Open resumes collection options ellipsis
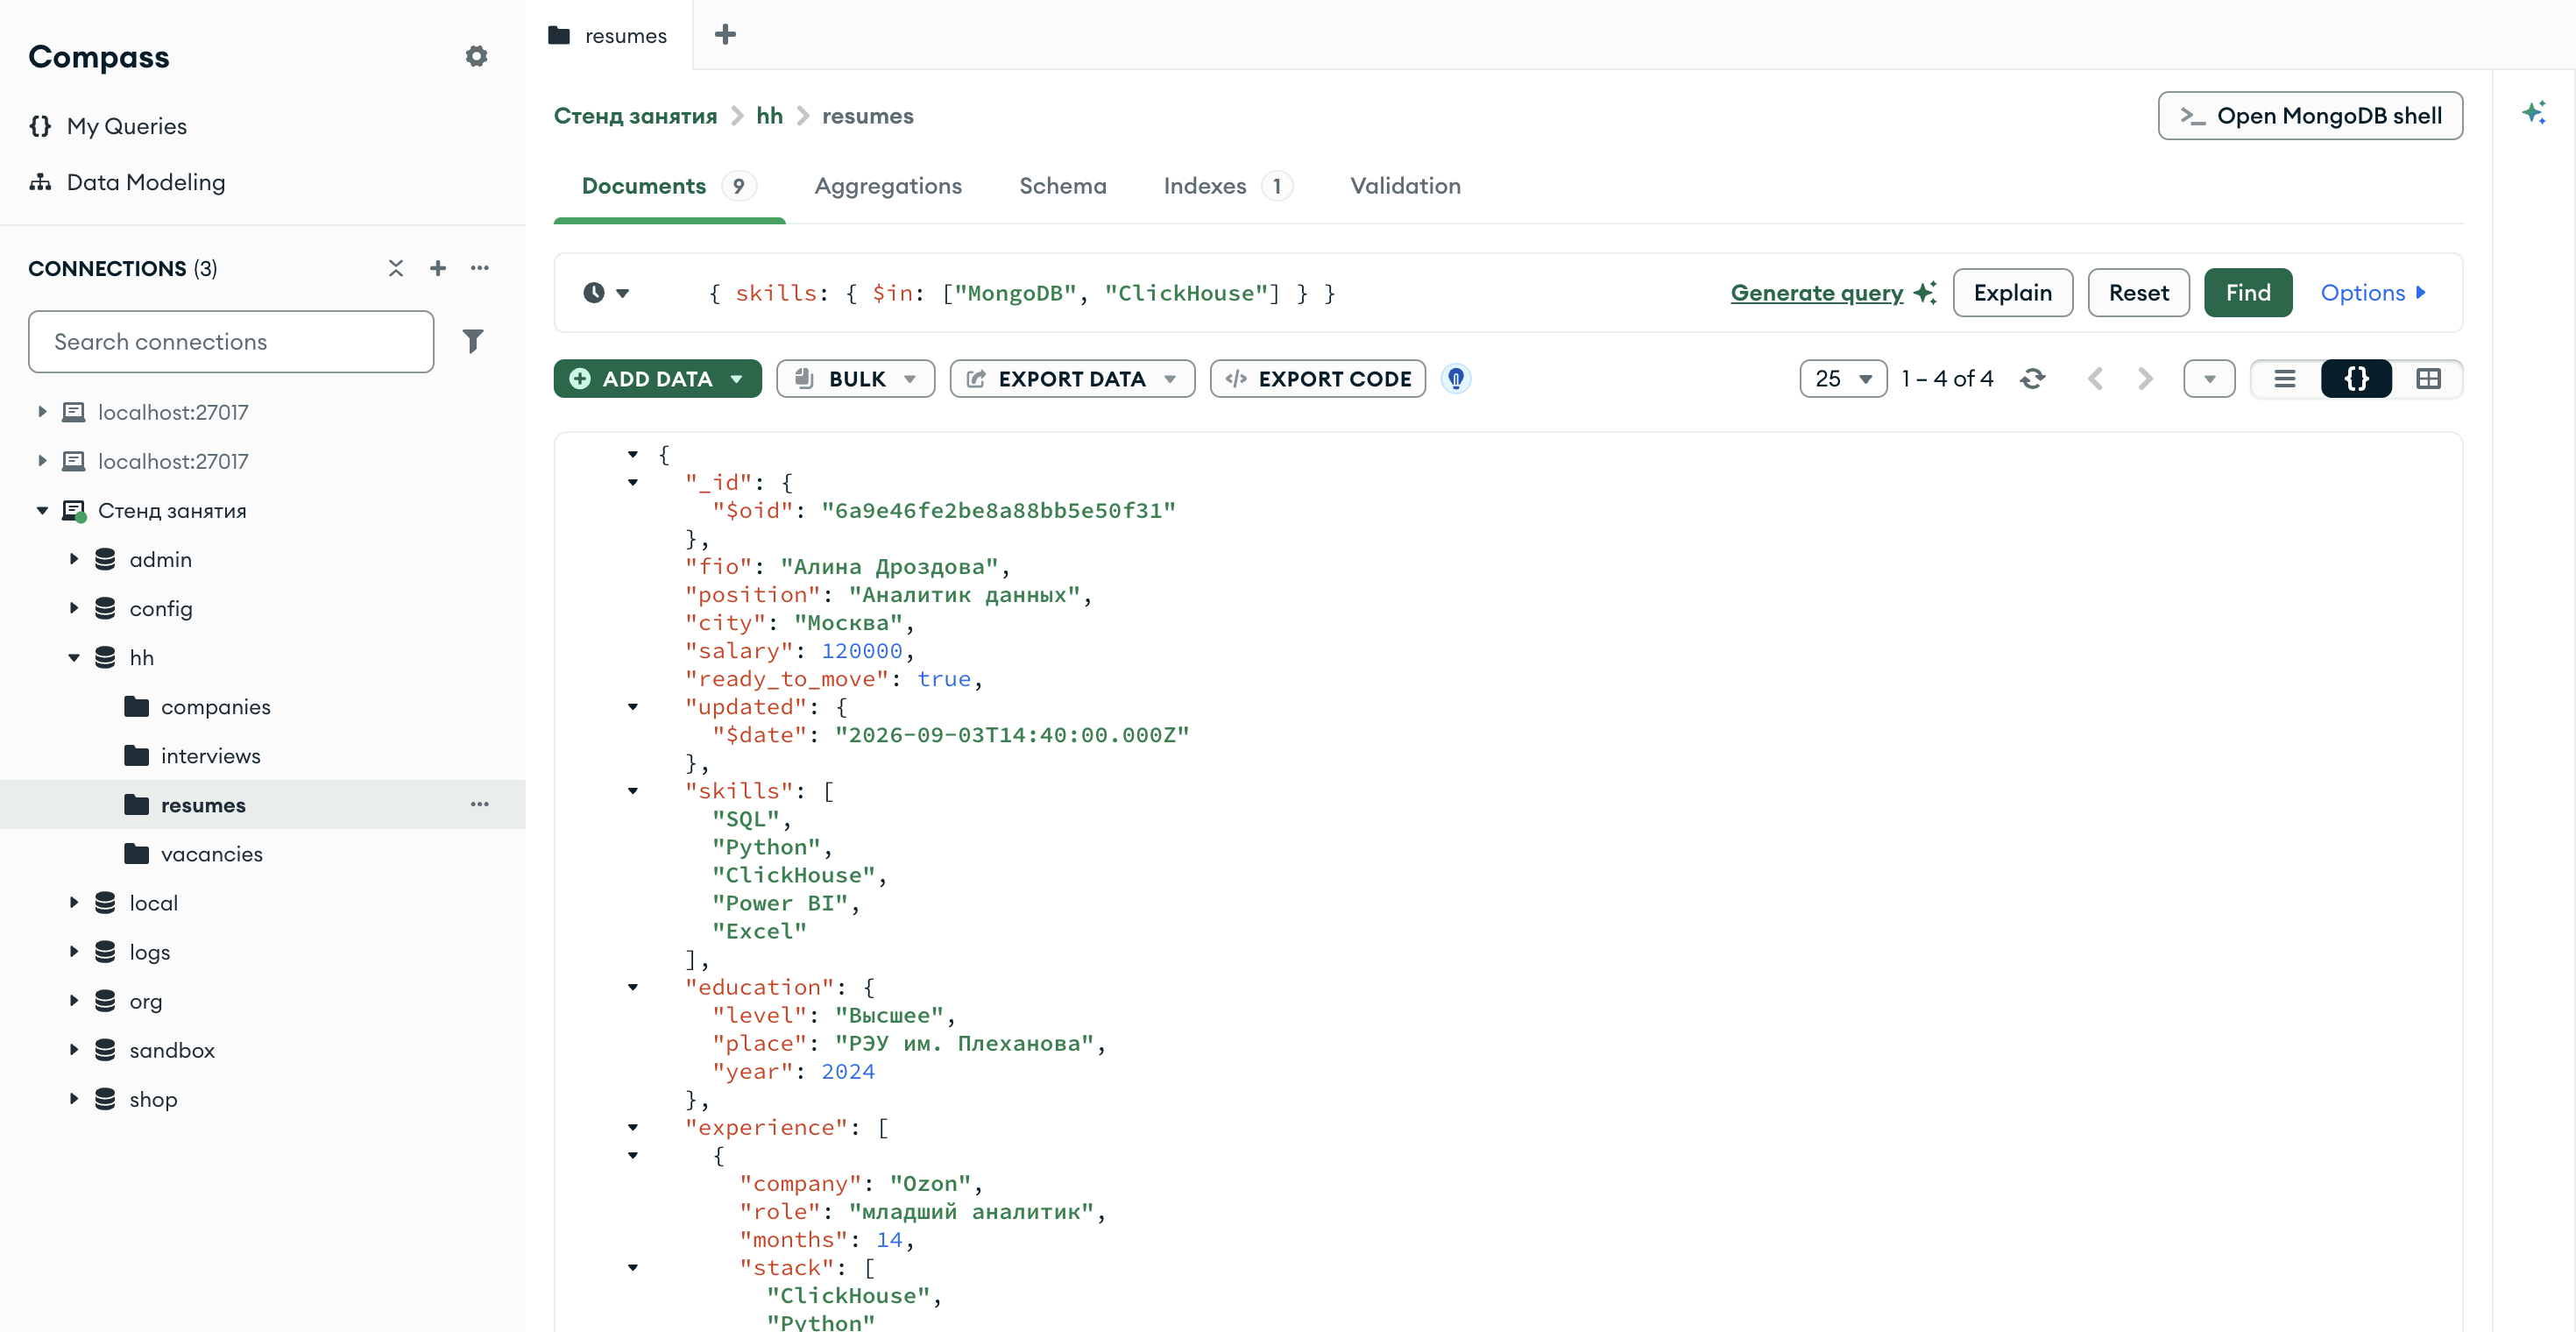The width and height of the screenshot is (2576, 1332). [x=480, y=805]
